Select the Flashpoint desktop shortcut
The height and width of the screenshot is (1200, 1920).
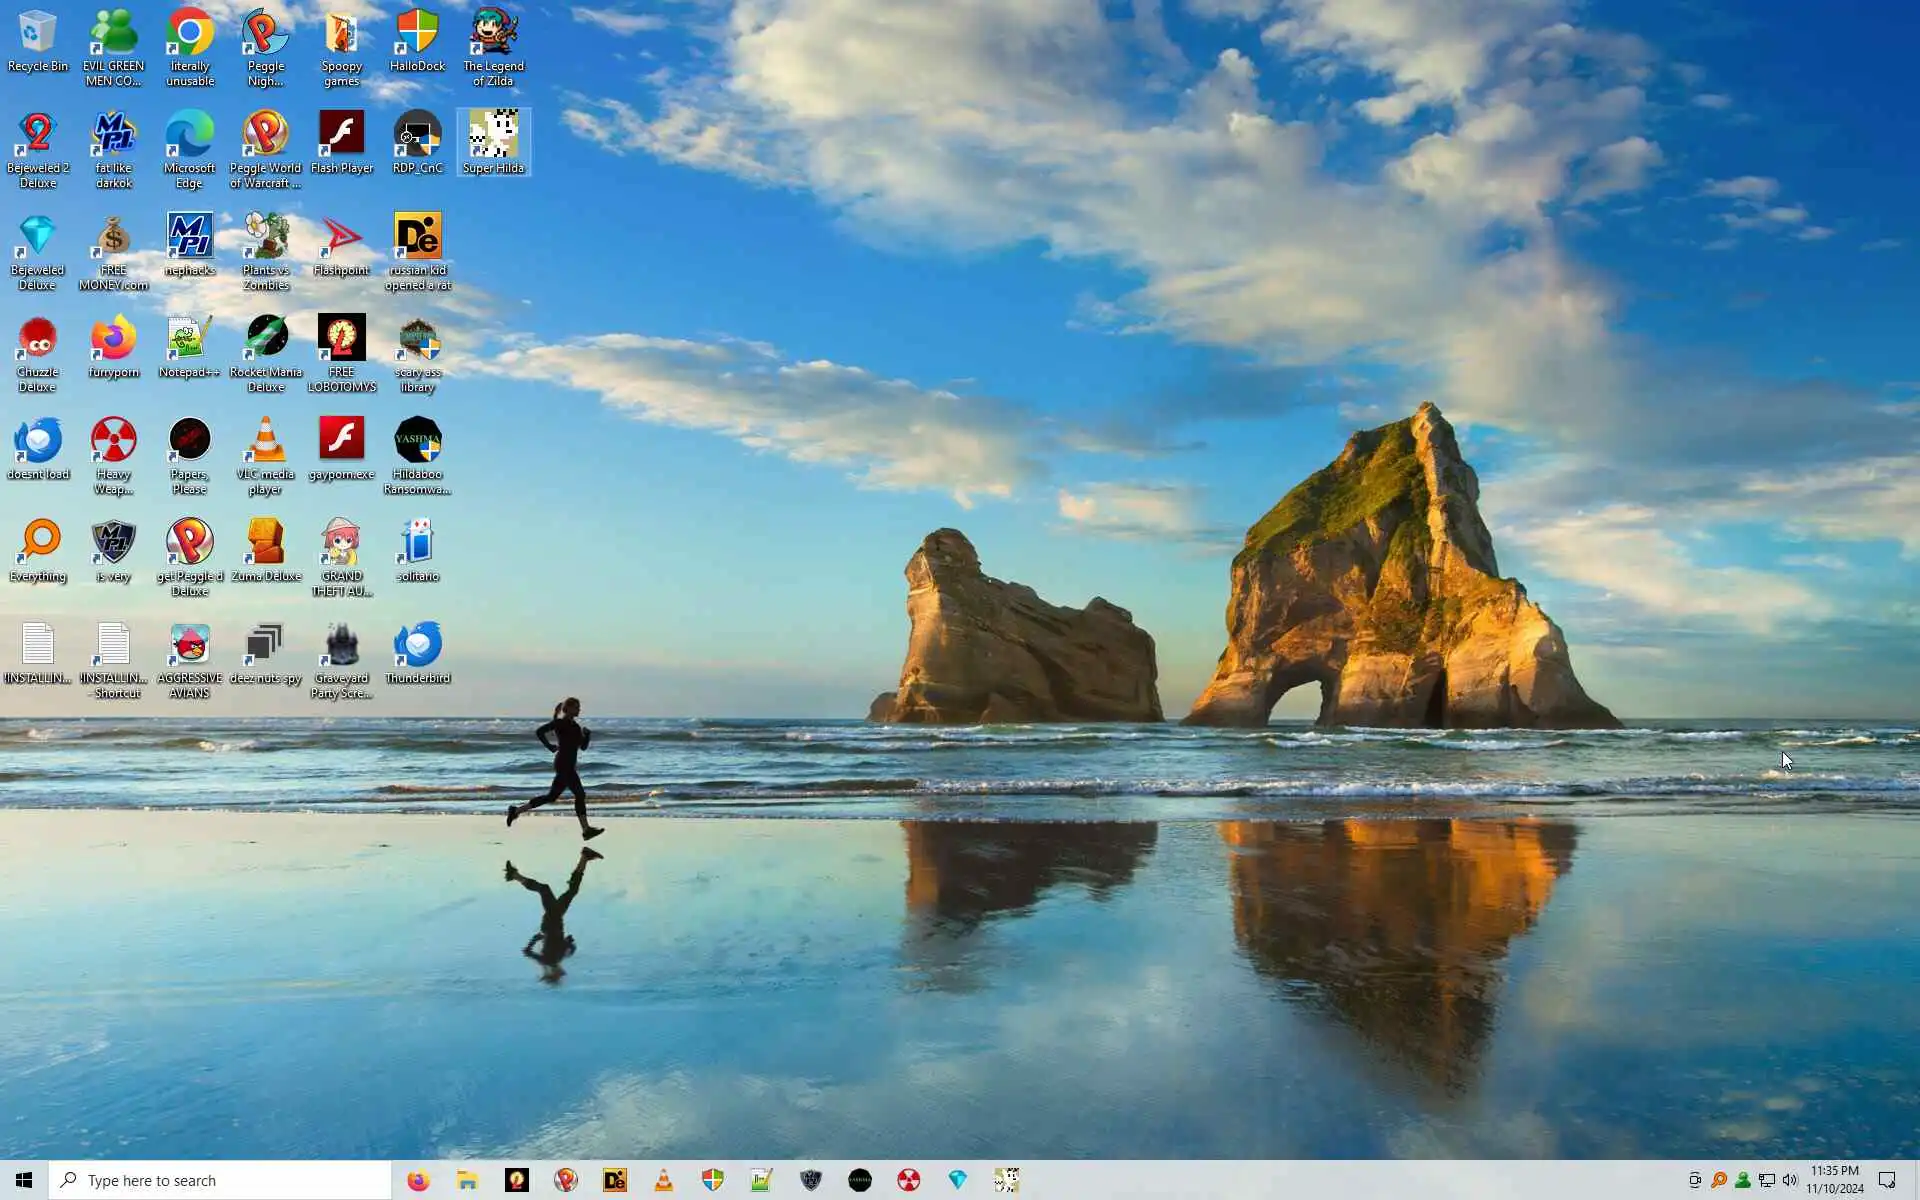(341, 237)
